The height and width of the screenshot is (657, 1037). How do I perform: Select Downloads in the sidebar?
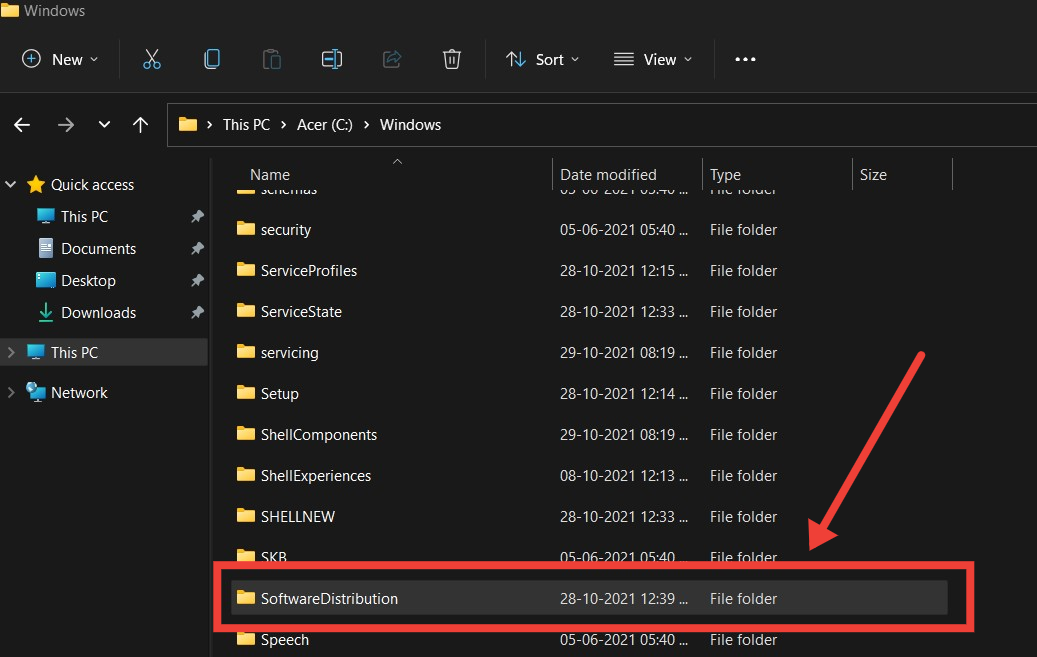tap(98, 313)
